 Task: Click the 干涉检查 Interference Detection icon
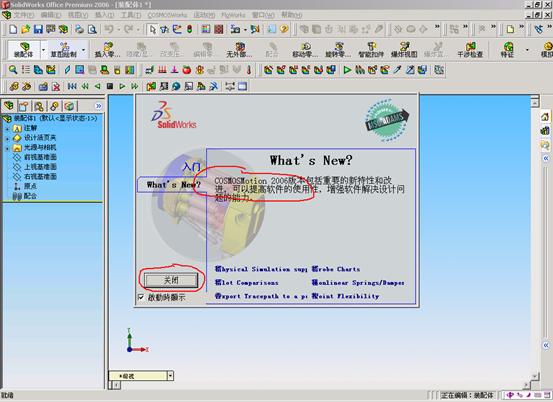point(470,49)
